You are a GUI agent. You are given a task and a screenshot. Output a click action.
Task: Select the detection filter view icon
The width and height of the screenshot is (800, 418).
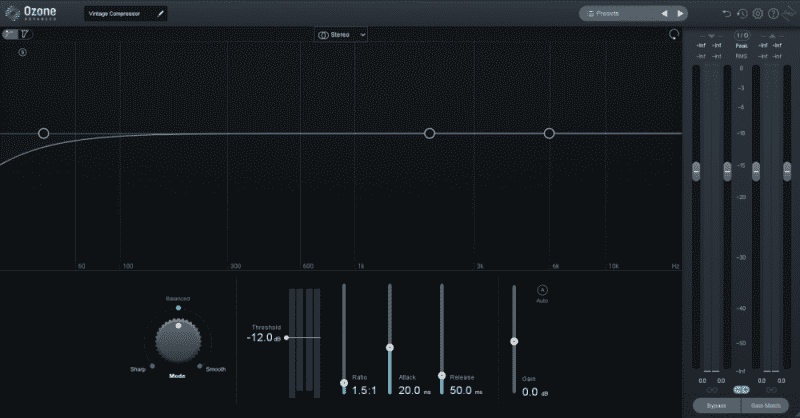10,34
